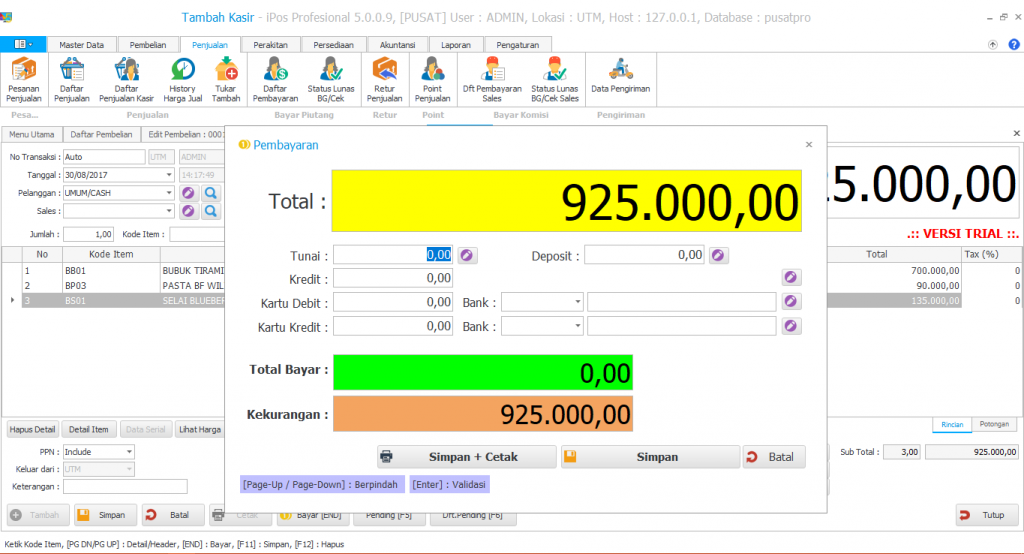Click the collapse ribbon up-arrow icon

click(x=993, y=44)
